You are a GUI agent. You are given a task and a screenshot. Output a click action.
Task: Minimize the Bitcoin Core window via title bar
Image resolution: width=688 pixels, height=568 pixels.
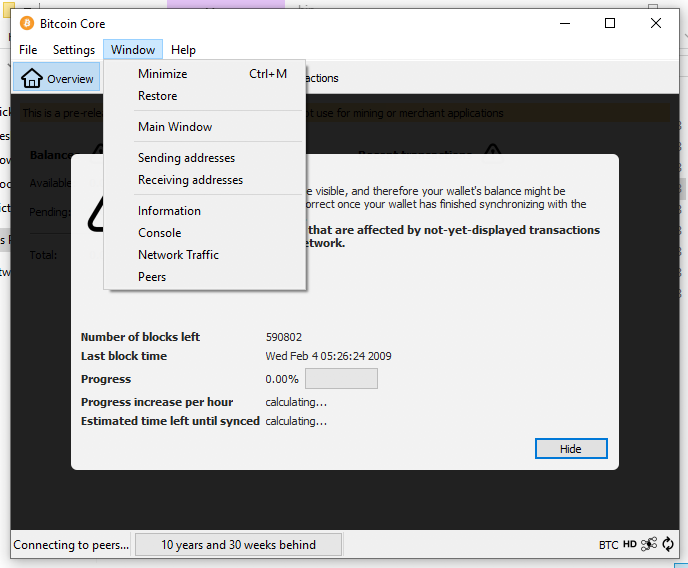point(565,23)
